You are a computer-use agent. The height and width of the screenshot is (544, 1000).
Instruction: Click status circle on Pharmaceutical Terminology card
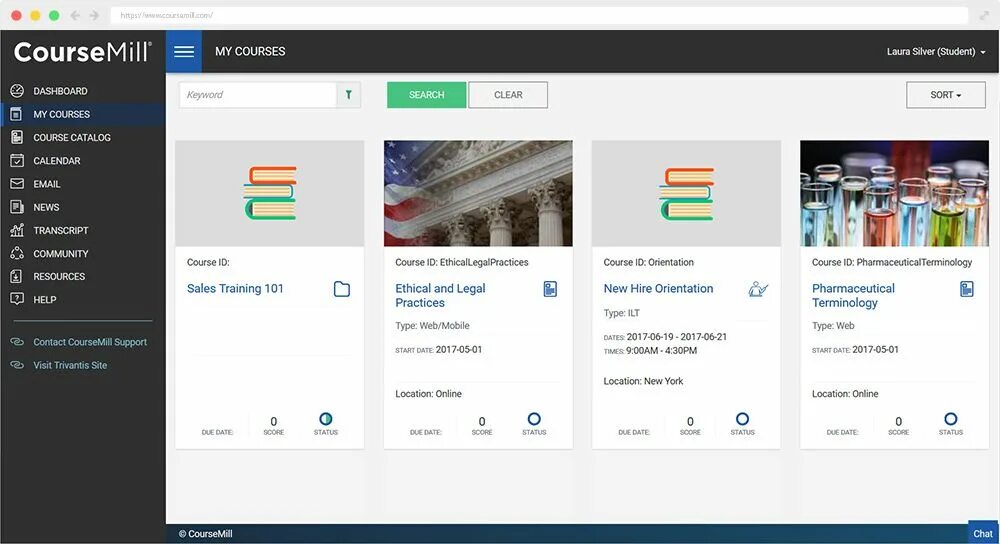tap(951, 419)
